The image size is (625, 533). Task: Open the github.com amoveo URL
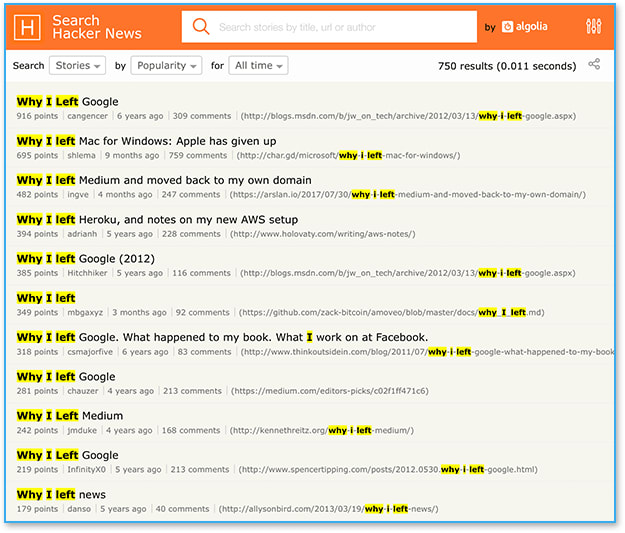pos(391,313)
